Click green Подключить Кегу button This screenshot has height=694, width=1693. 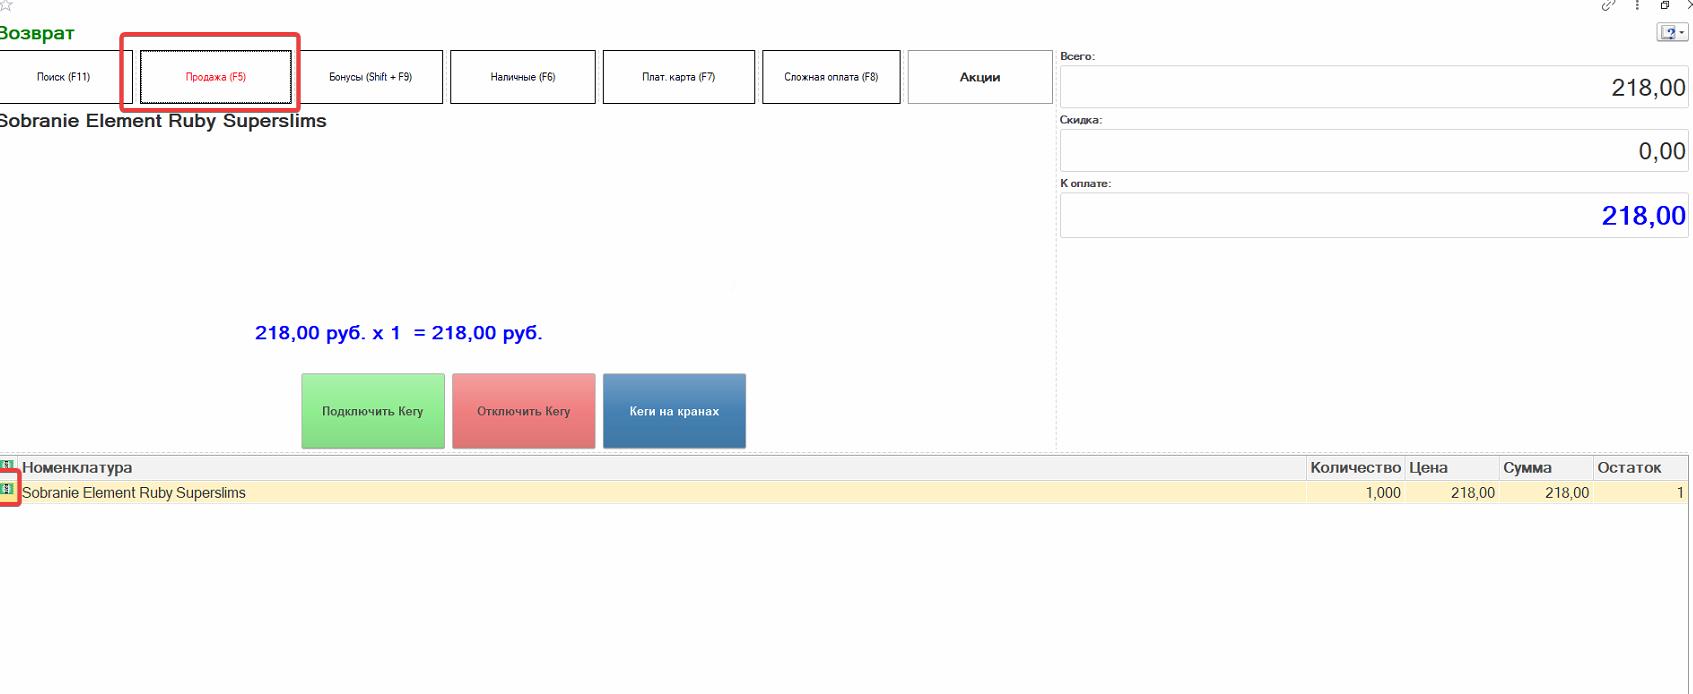pos(373,411)
